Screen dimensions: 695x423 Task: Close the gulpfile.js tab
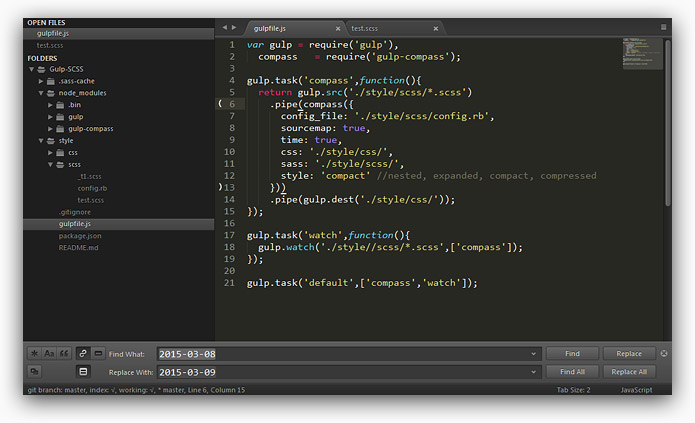338,28
